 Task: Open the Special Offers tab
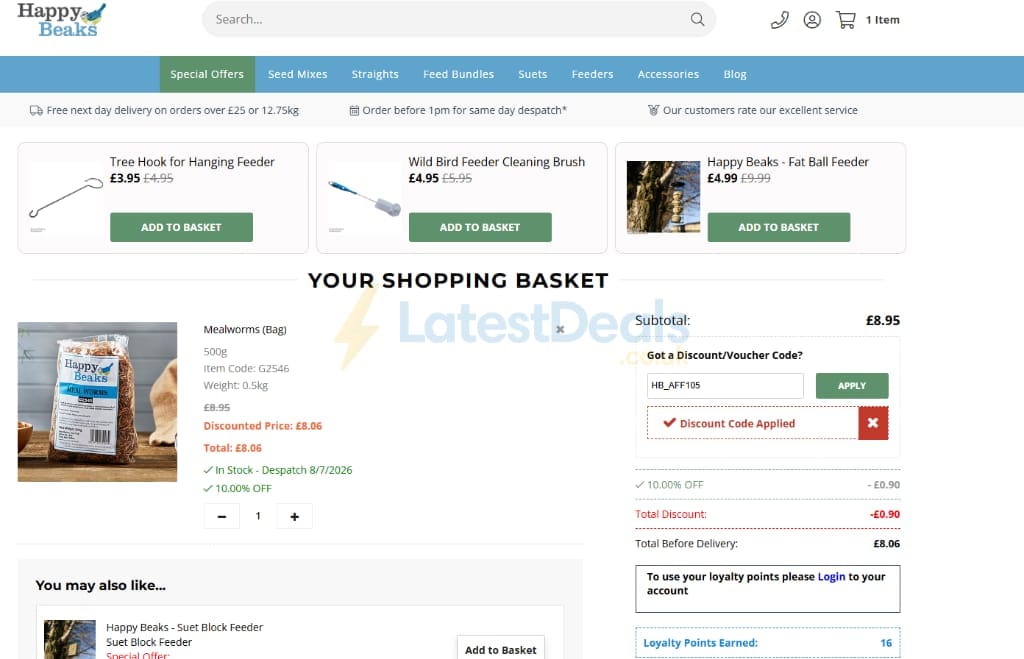(207, 74)
